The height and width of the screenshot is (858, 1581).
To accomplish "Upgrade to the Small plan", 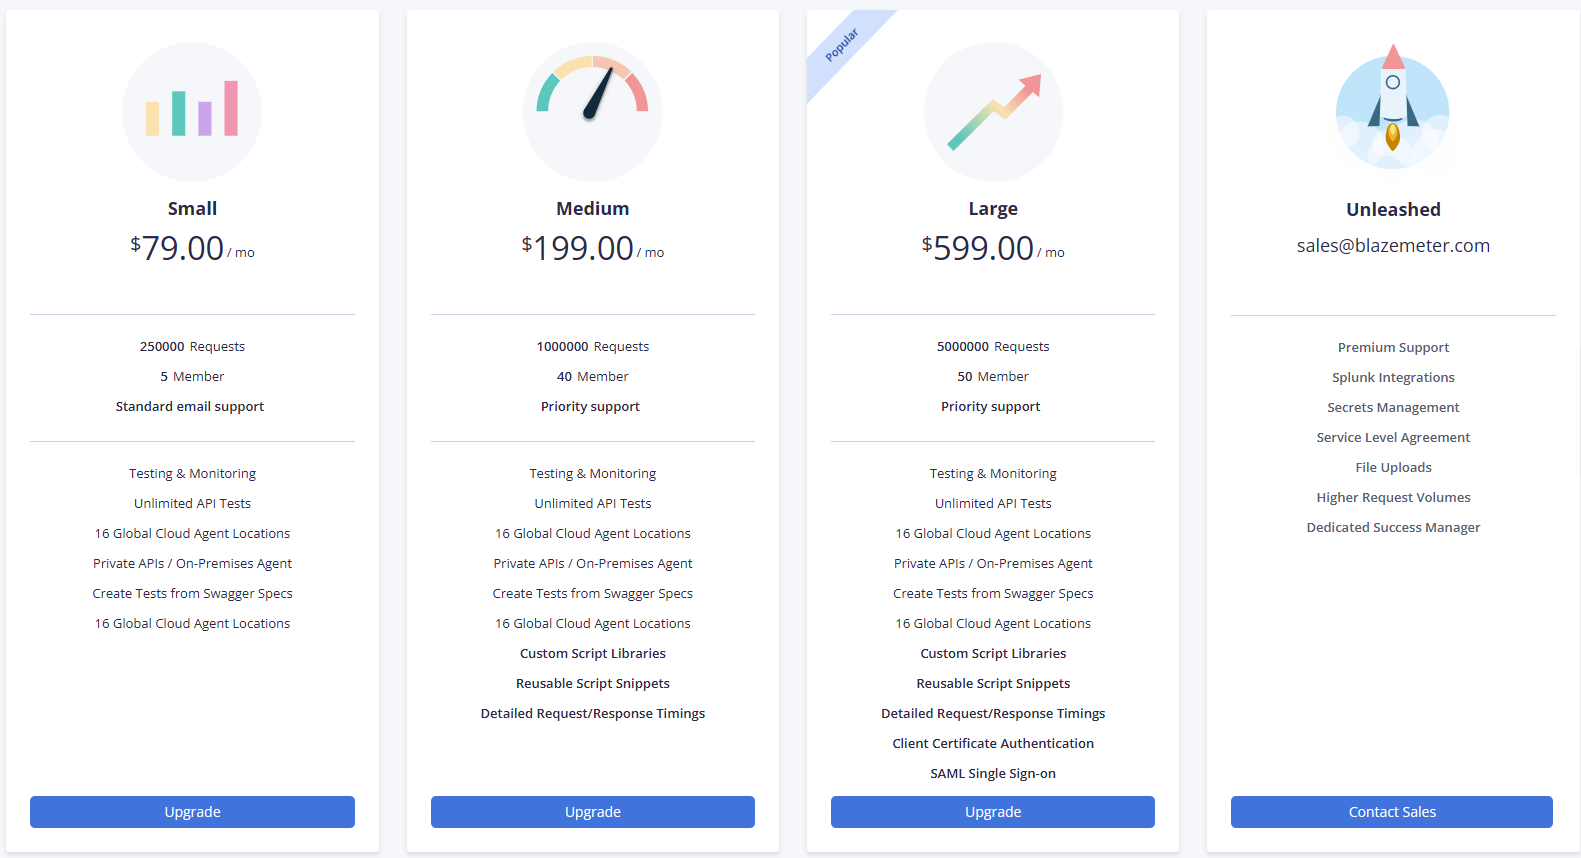I will pyautogui.click(x=192, y=812).
